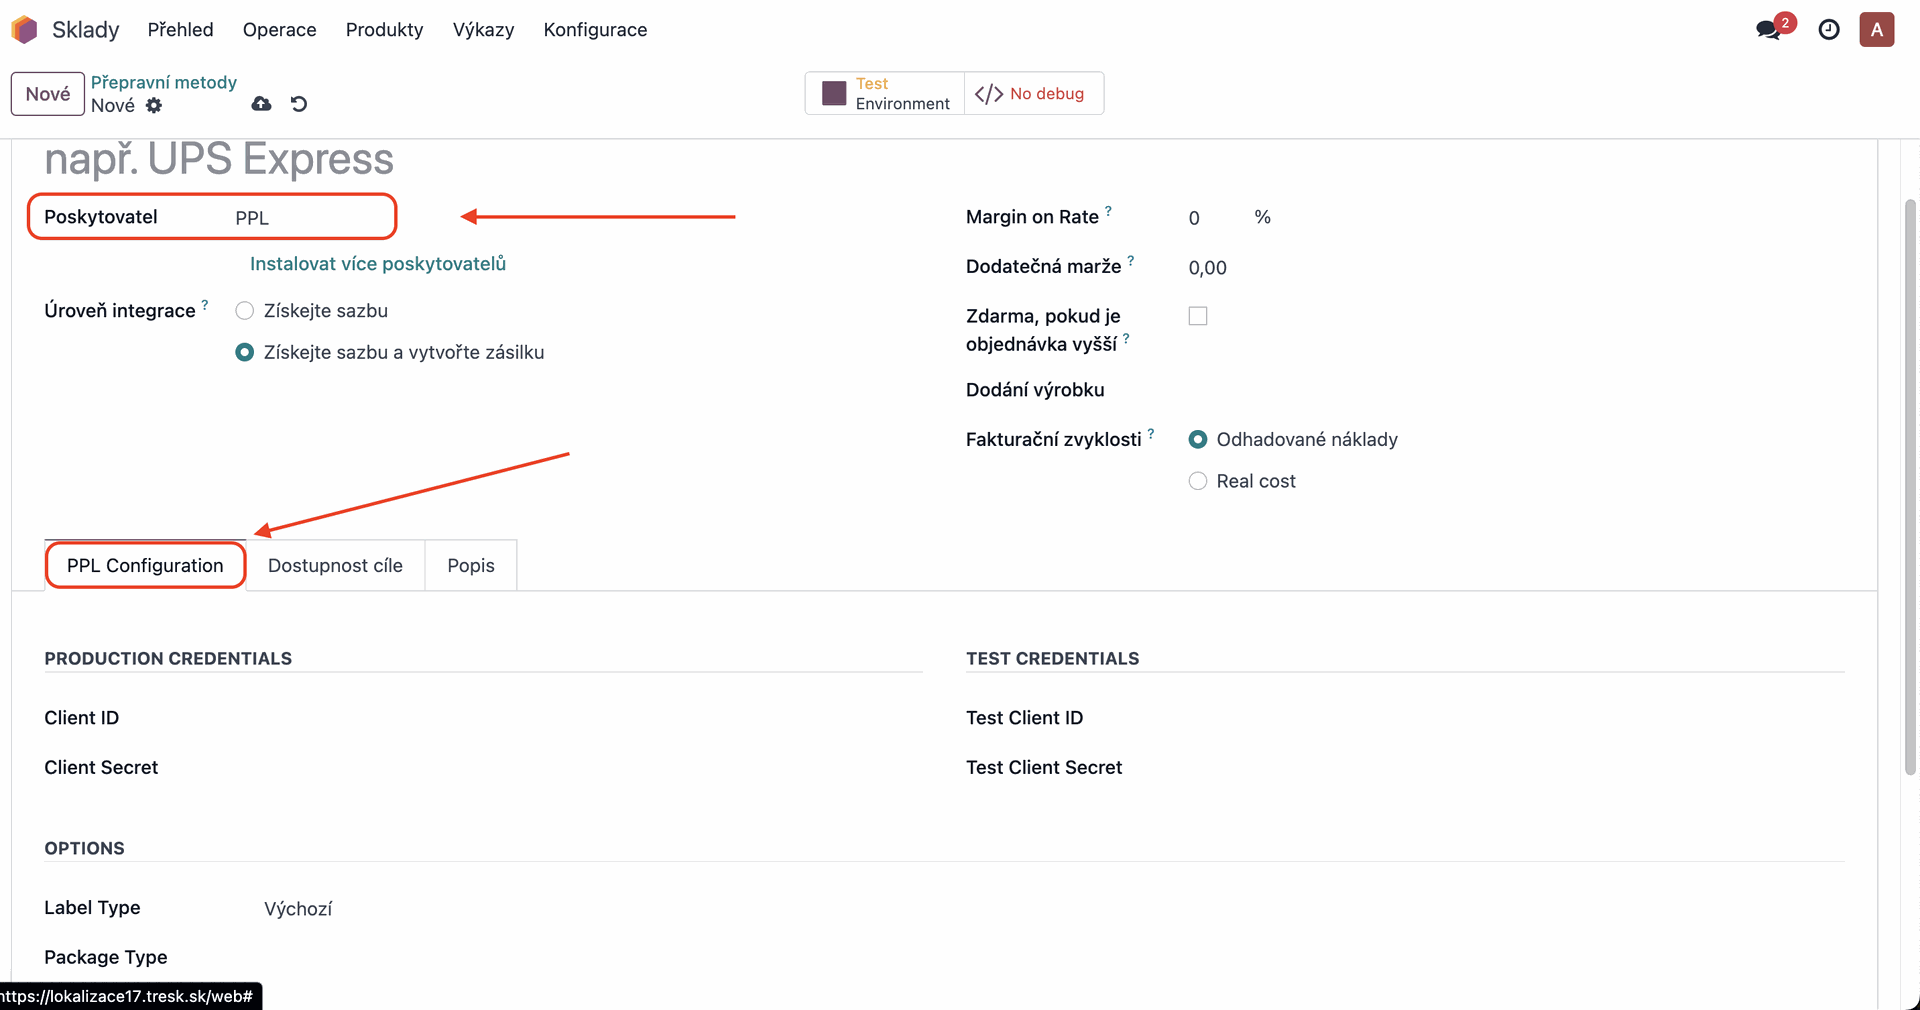Switch to the Popis tab
This screenshot has height=1010, width=1920.
click(x=471, y=566)
